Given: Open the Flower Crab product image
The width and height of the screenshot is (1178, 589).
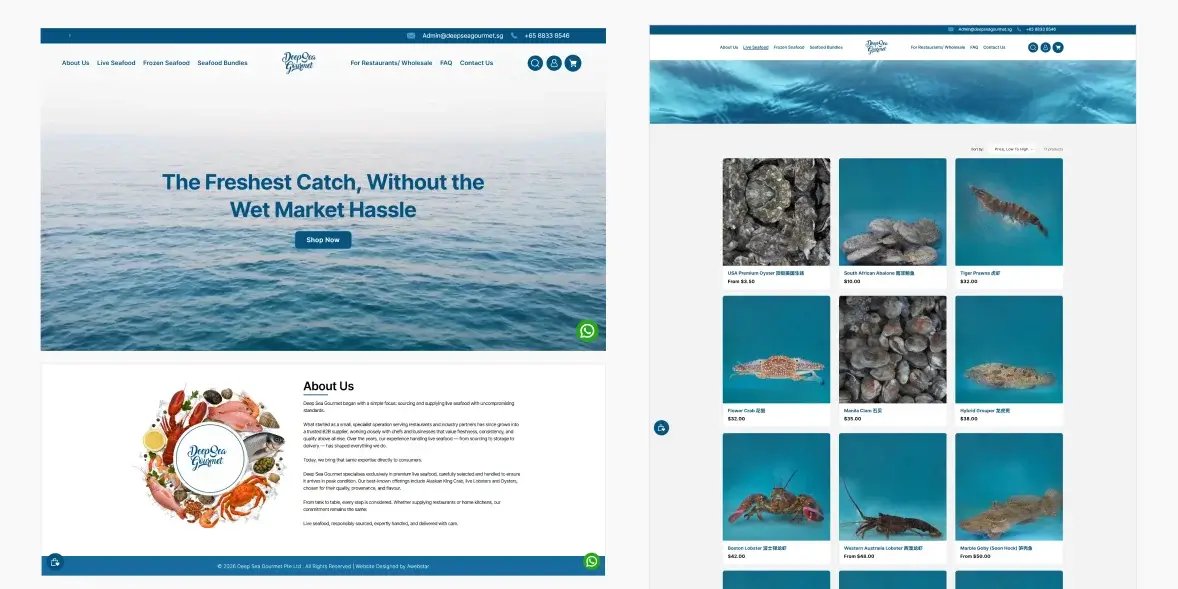Looking at the screenshot, I should point(776,349).
